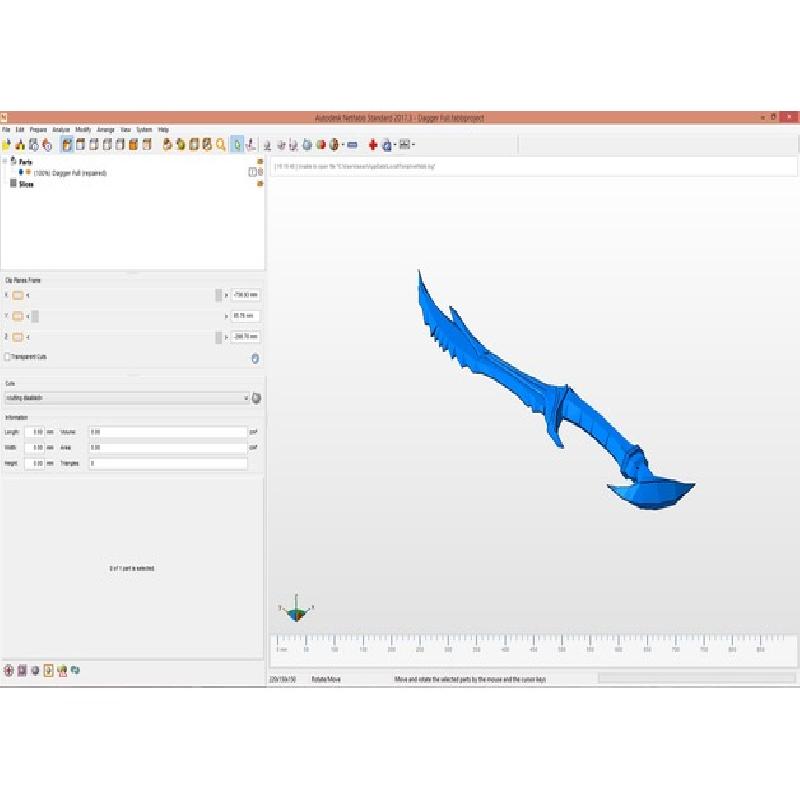Click the yellow-framed icon in bottom-left bar
The height and width of the screenshot is (800, 800).
coord(48,670)
